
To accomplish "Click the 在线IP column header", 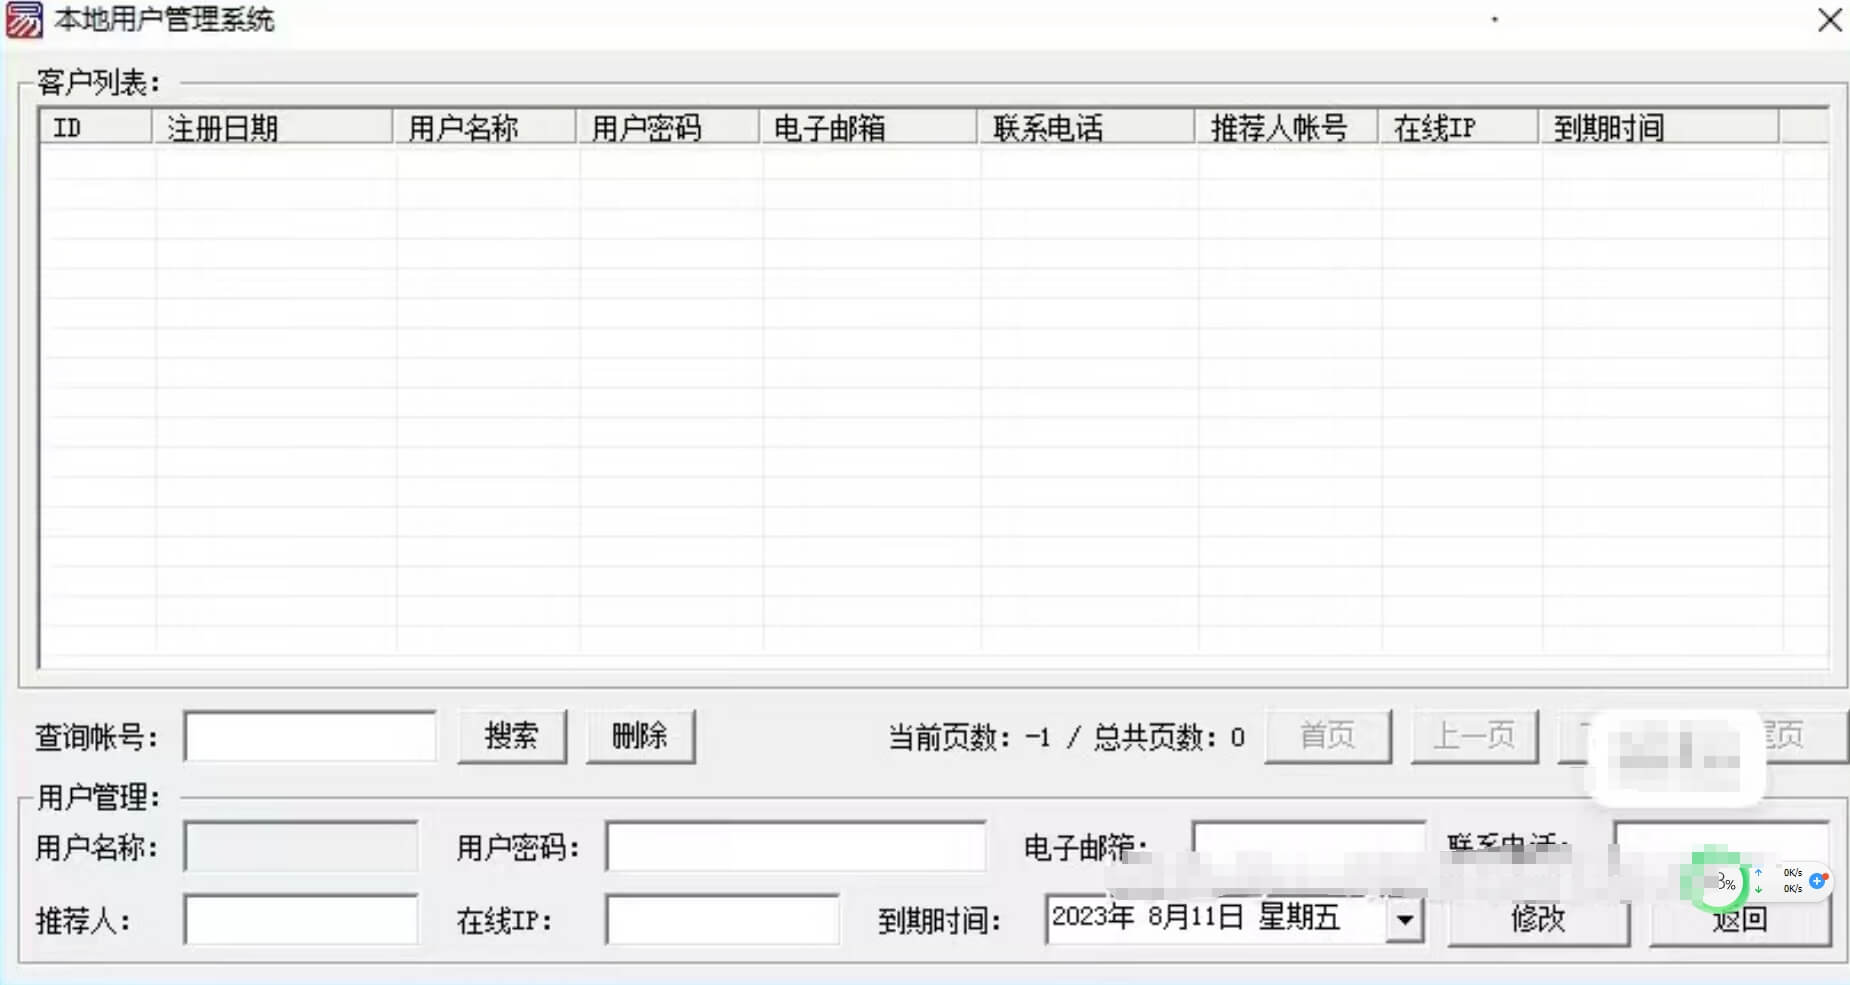I will [x=1459, y=128].
